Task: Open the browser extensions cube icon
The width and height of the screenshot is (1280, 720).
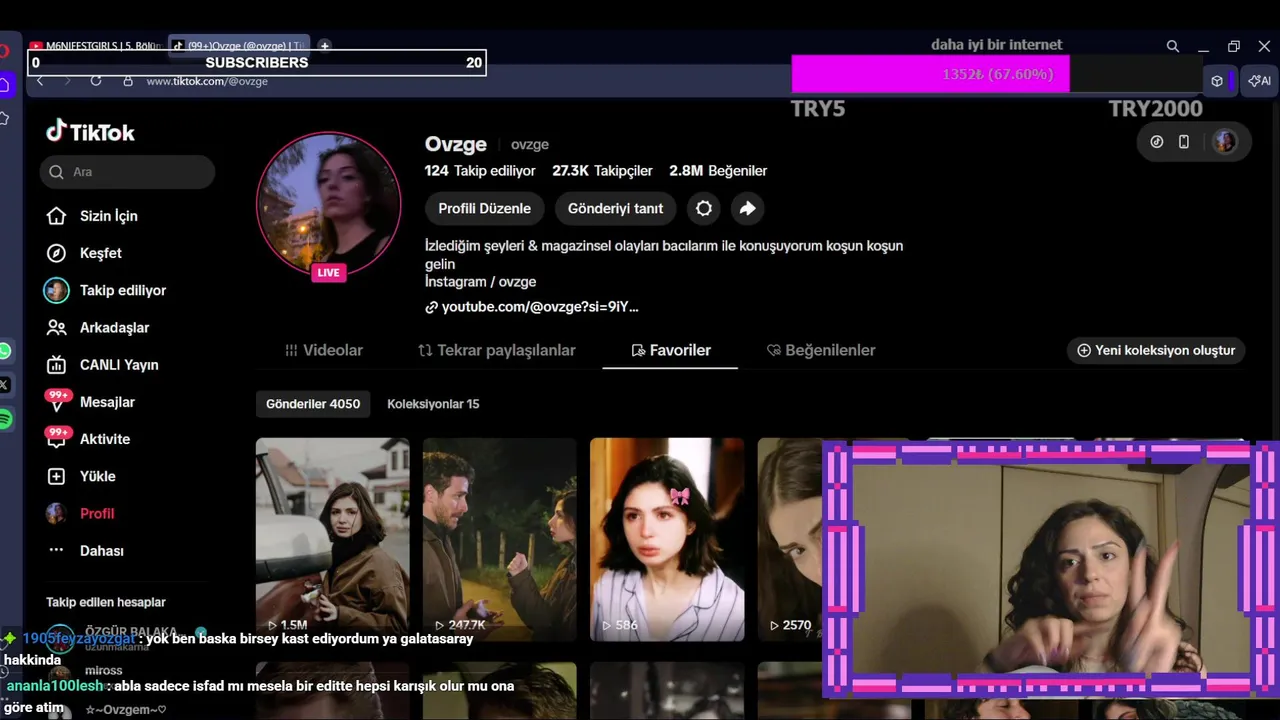Action: point(1217,81)
